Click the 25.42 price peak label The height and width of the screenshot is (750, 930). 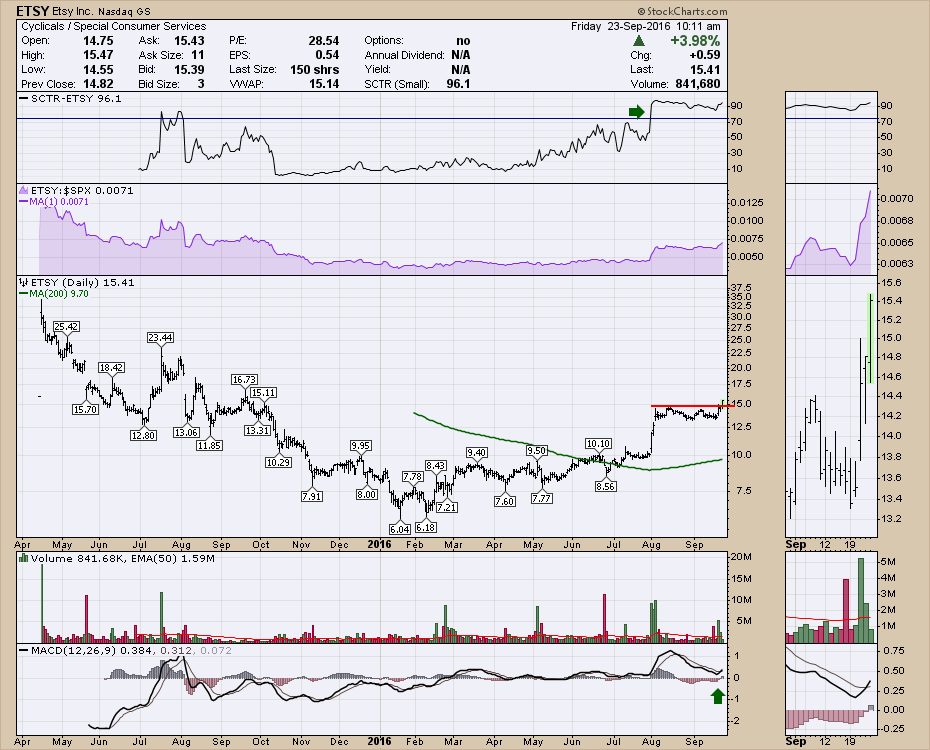66,327
